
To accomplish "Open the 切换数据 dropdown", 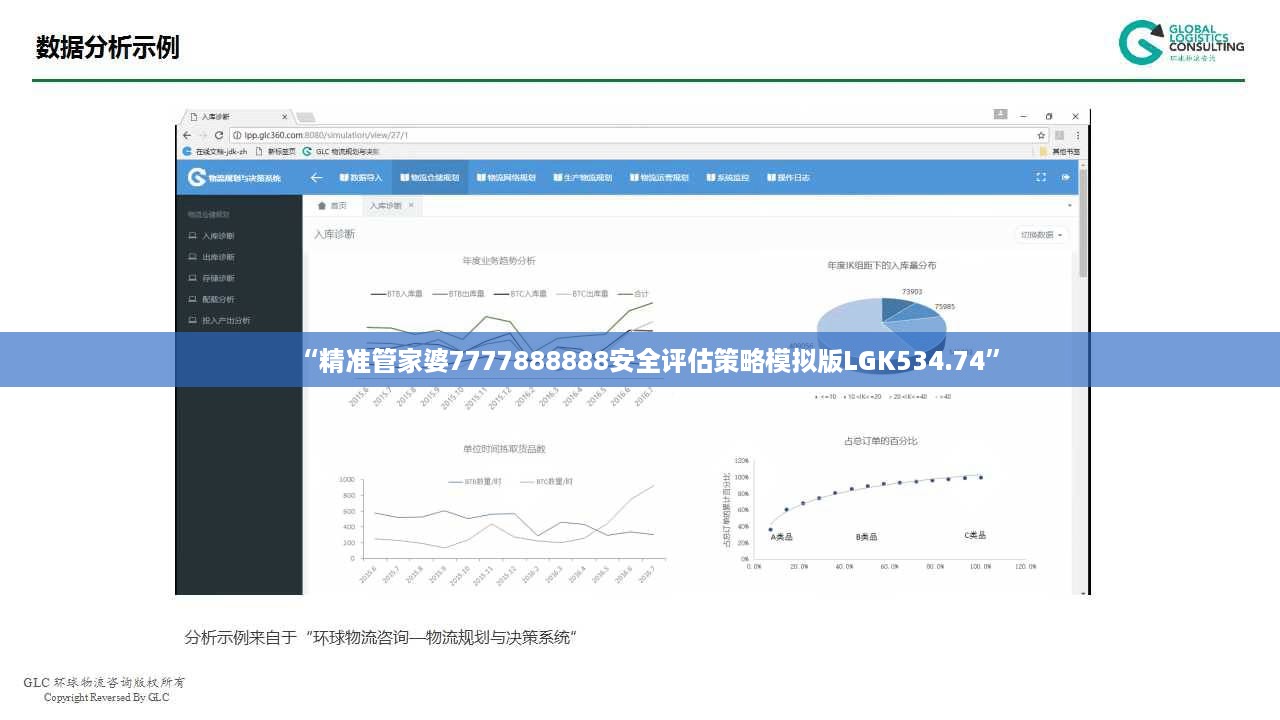I will point(1041,235).
